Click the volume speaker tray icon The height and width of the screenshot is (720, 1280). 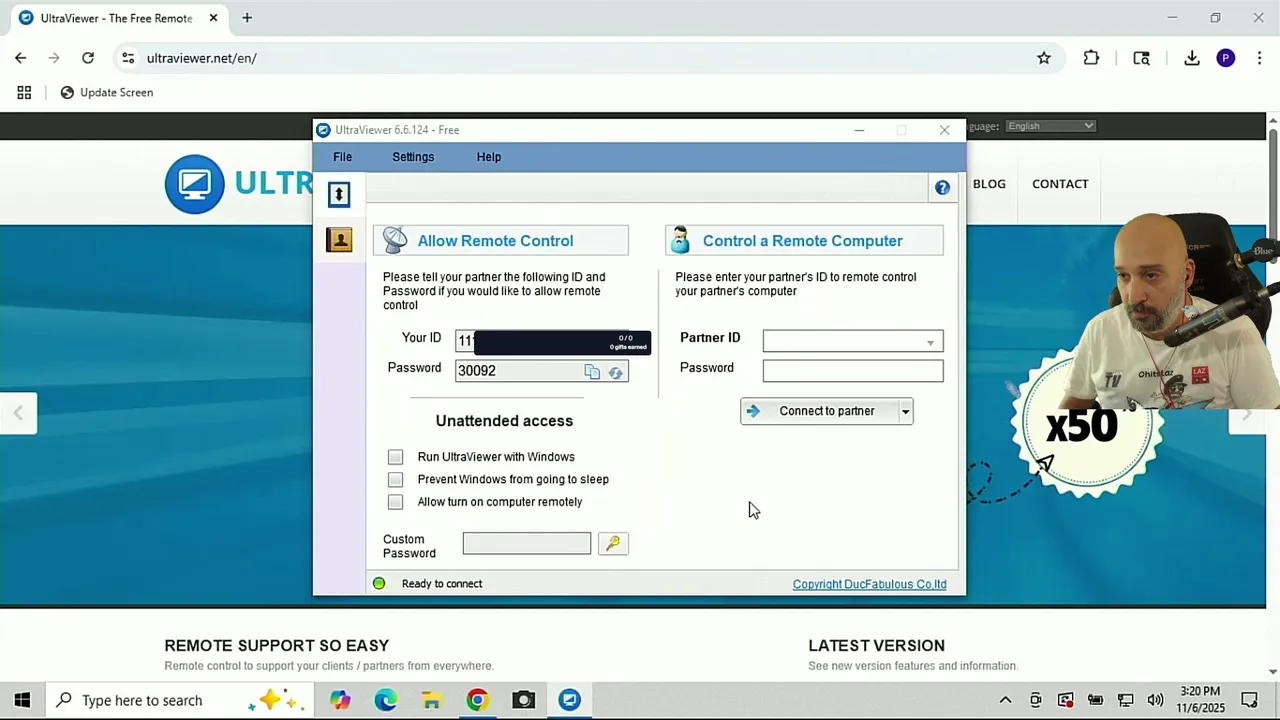click(x=1156, y=700)
